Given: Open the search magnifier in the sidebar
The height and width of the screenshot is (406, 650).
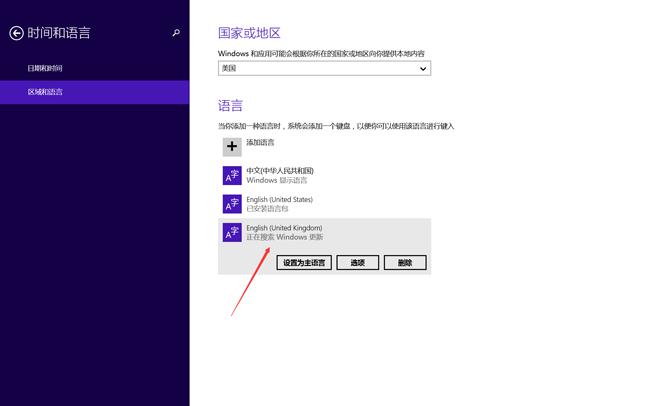Looking at the screenshot, I should point(176,33).
